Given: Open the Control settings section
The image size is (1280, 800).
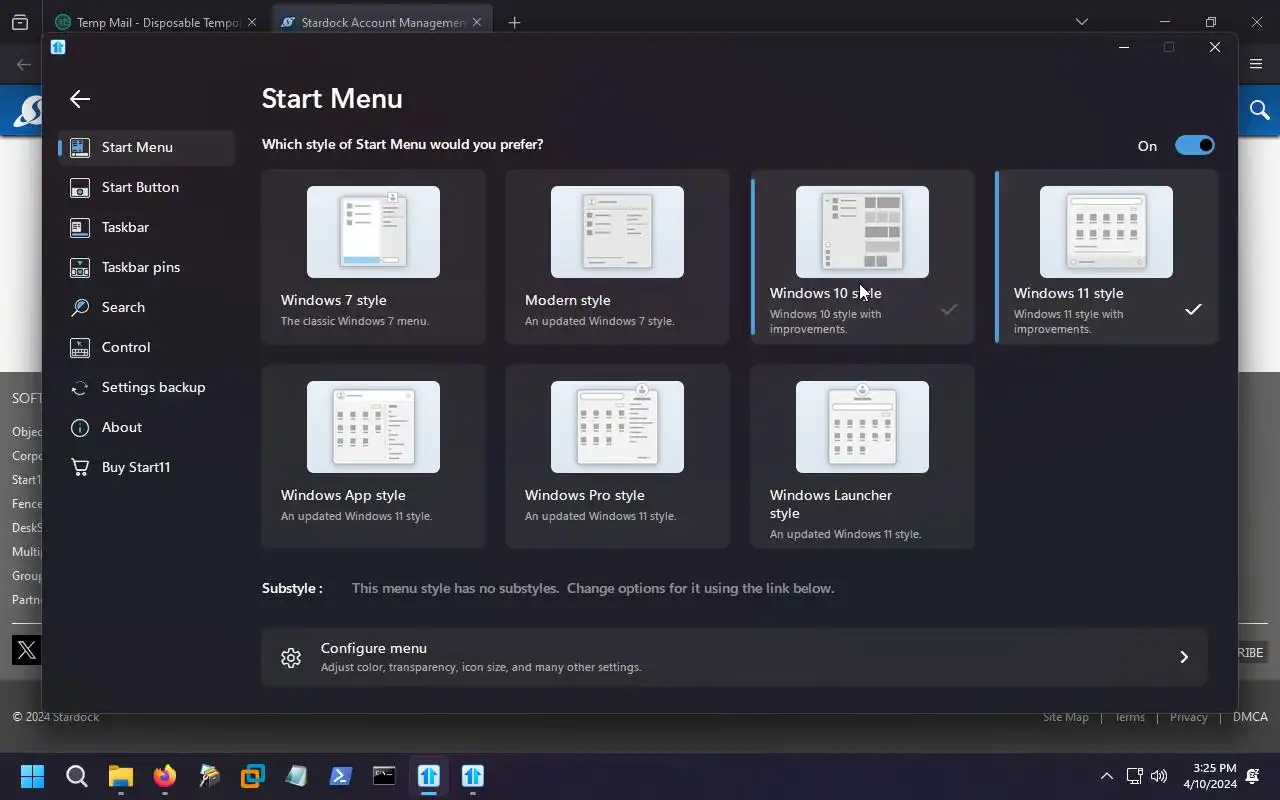Looking at the screenshot, I should tap(146, 347).
